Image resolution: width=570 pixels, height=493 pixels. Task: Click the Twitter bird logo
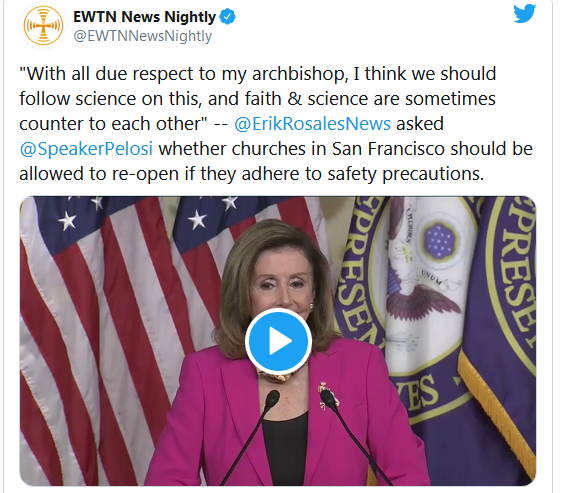(x=524, y=14)
